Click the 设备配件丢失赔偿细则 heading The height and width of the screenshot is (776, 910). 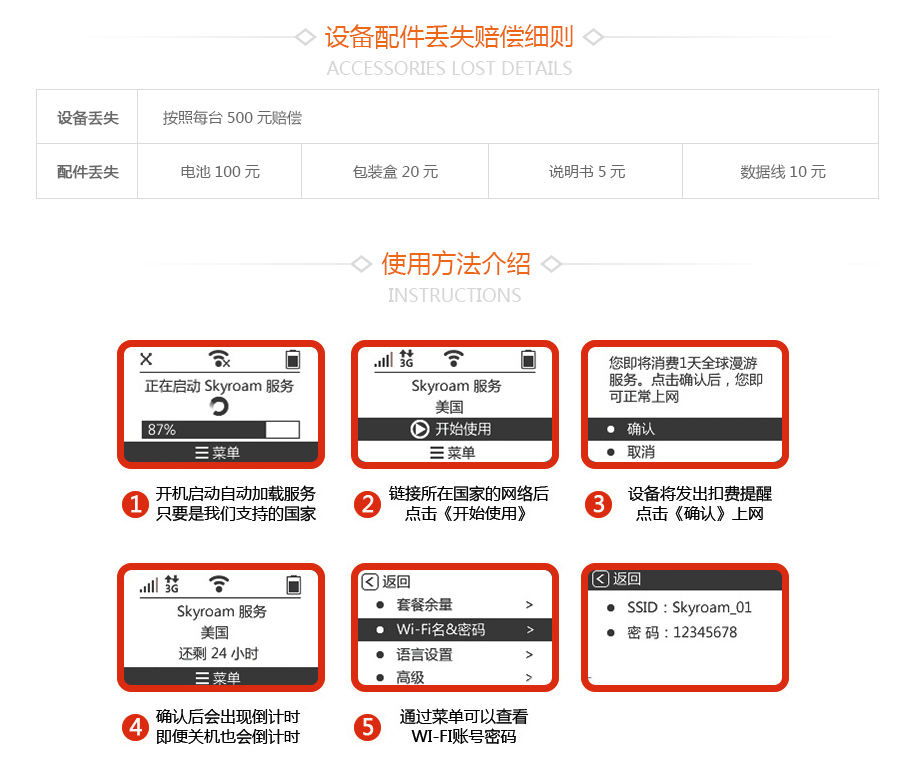[449, 37]
